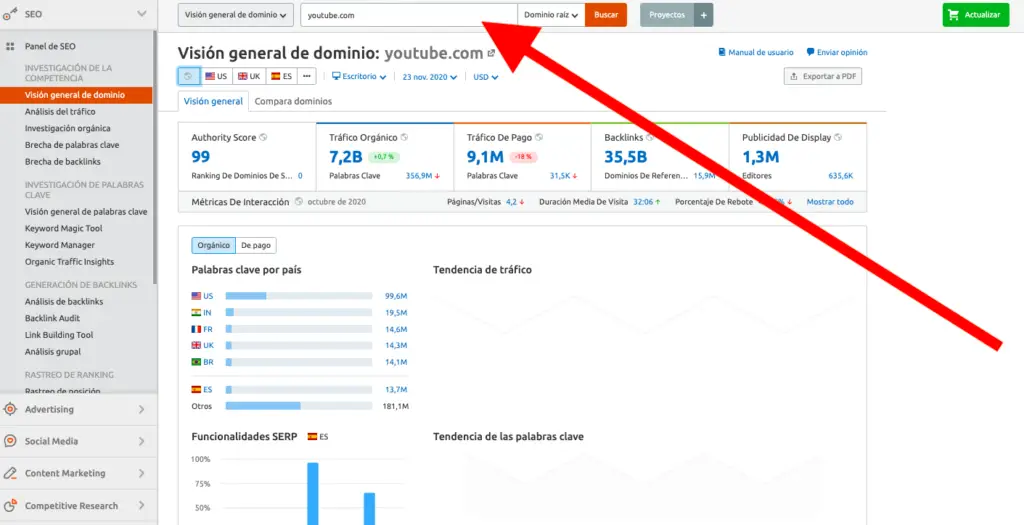Screen dimensions: 1024x525
Task: Open the Escritorio device dropdown
Action: click(x=359, y=76)
